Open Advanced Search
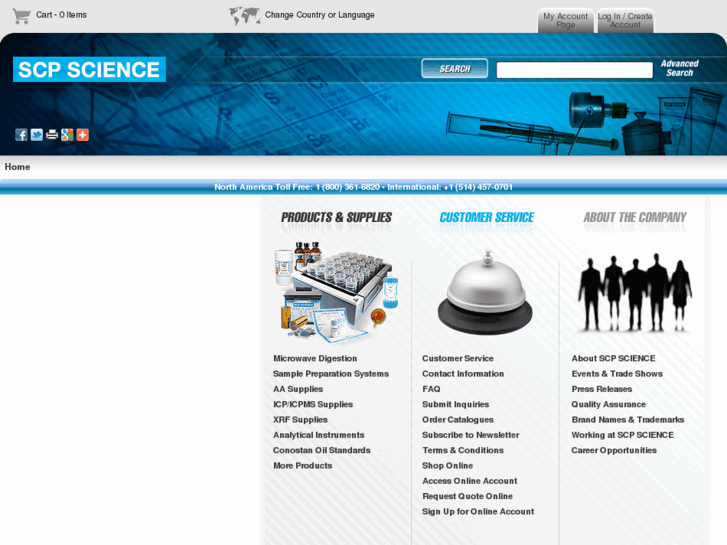 [680, 68]
